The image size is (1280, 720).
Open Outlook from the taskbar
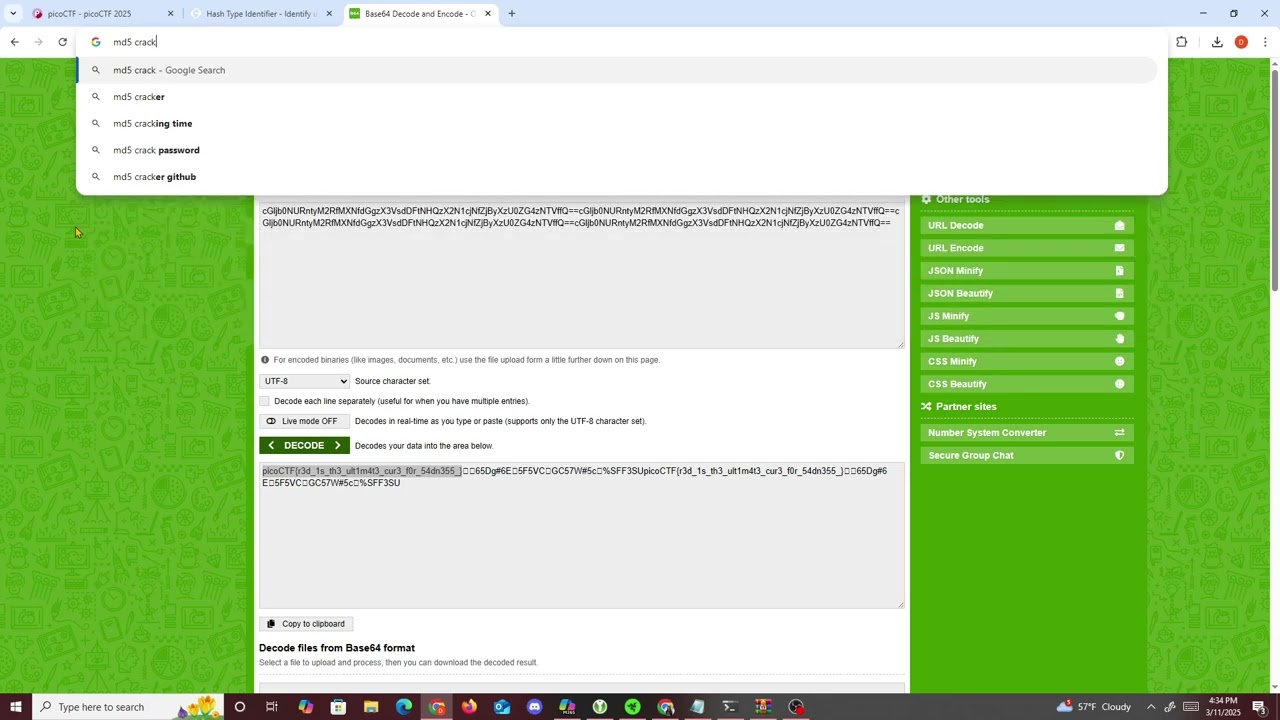[502, 707]
